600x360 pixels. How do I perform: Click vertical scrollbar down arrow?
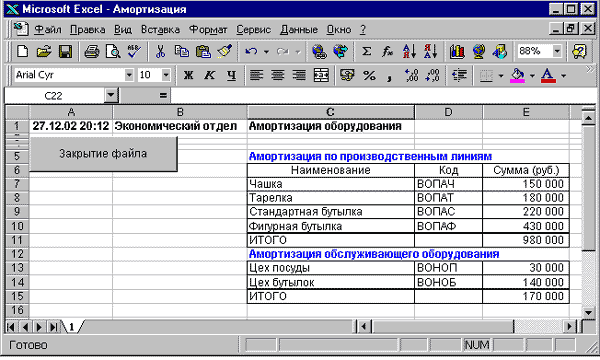coord(589,312)
